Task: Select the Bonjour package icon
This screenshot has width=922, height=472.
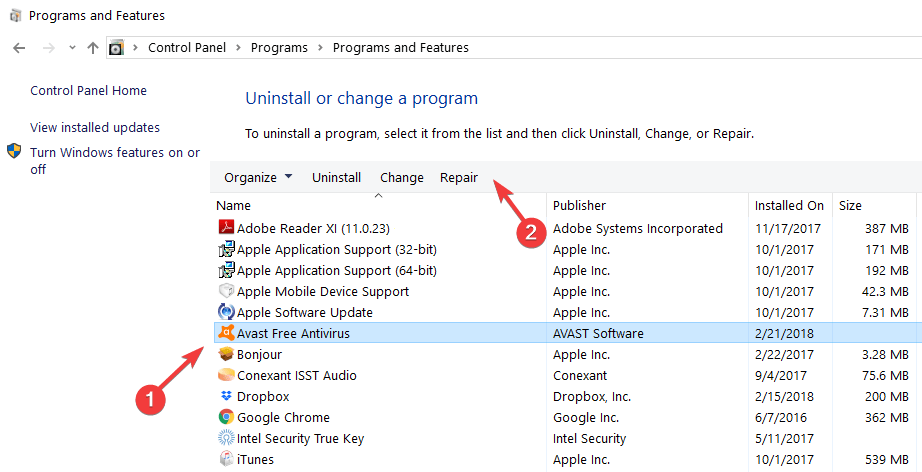Action: (x=226, y=354)
